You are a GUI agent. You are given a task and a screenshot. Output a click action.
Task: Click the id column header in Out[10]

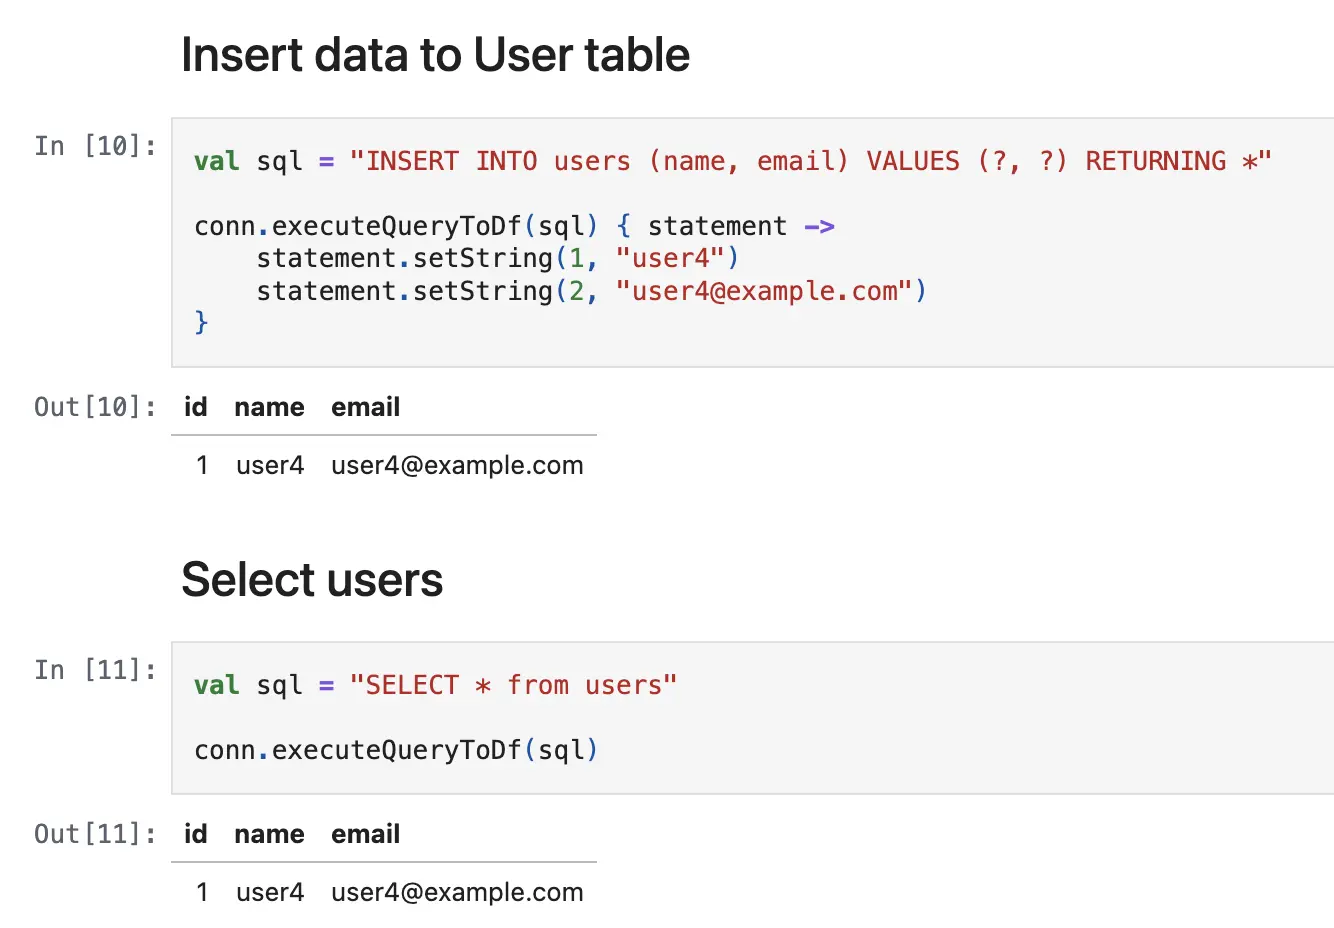point(196,407)
